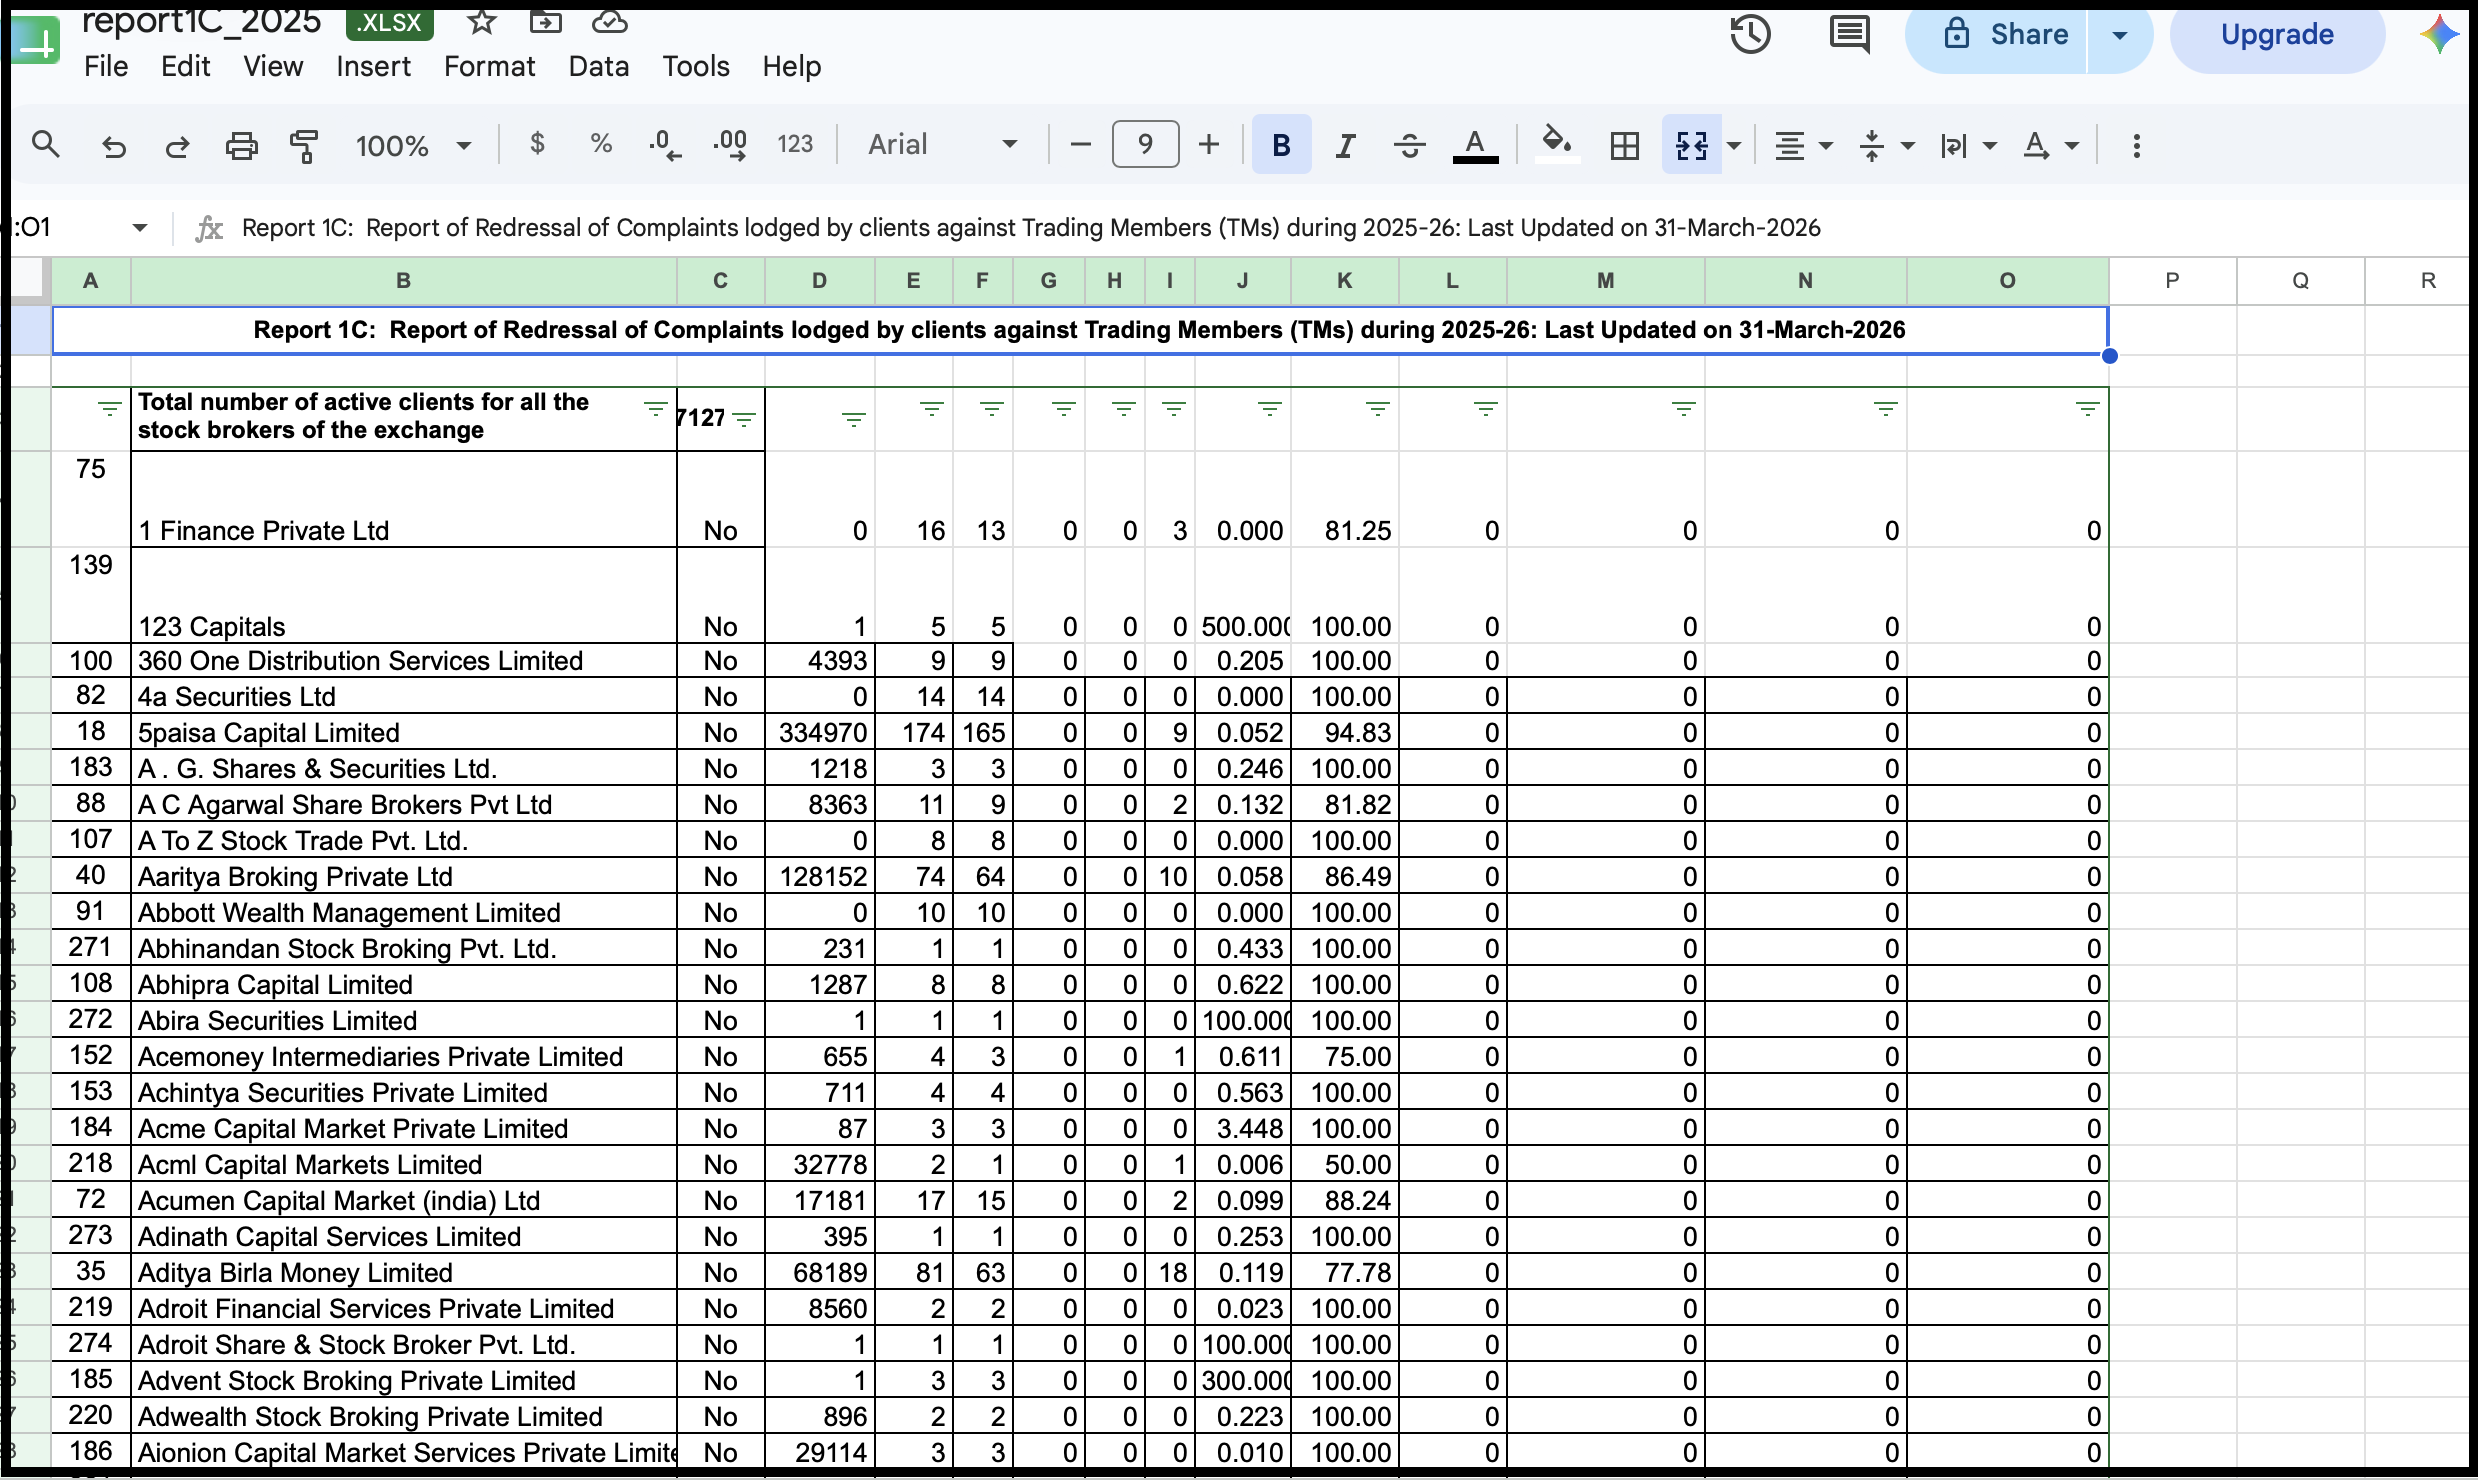This screenshot has height=1480, width=2478.
Task: Click the search menus magnifier icon
Action: click(x=46, y=145)
